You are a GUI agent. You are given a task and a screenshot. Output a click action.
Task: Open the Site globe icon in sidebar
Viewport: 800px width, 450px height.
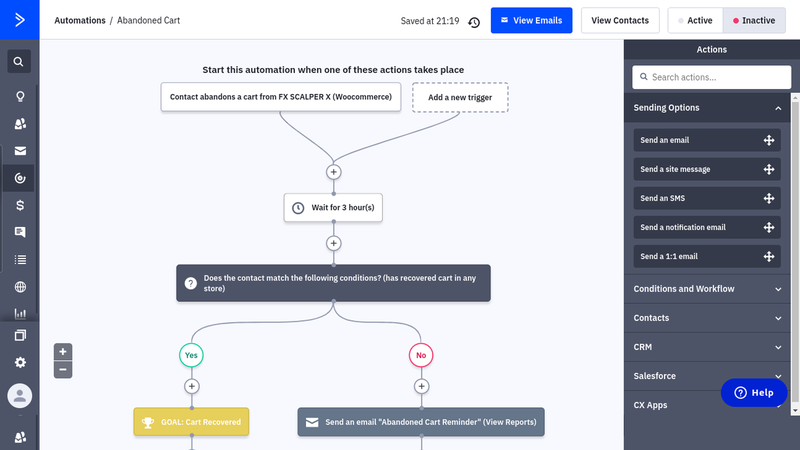click(20, 287)
